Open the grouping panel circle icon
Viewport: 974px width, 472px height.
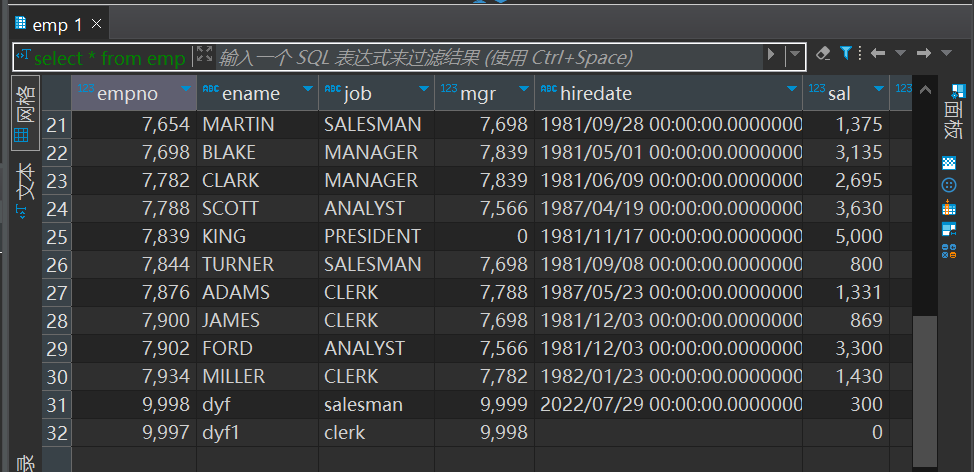[949, 185]
